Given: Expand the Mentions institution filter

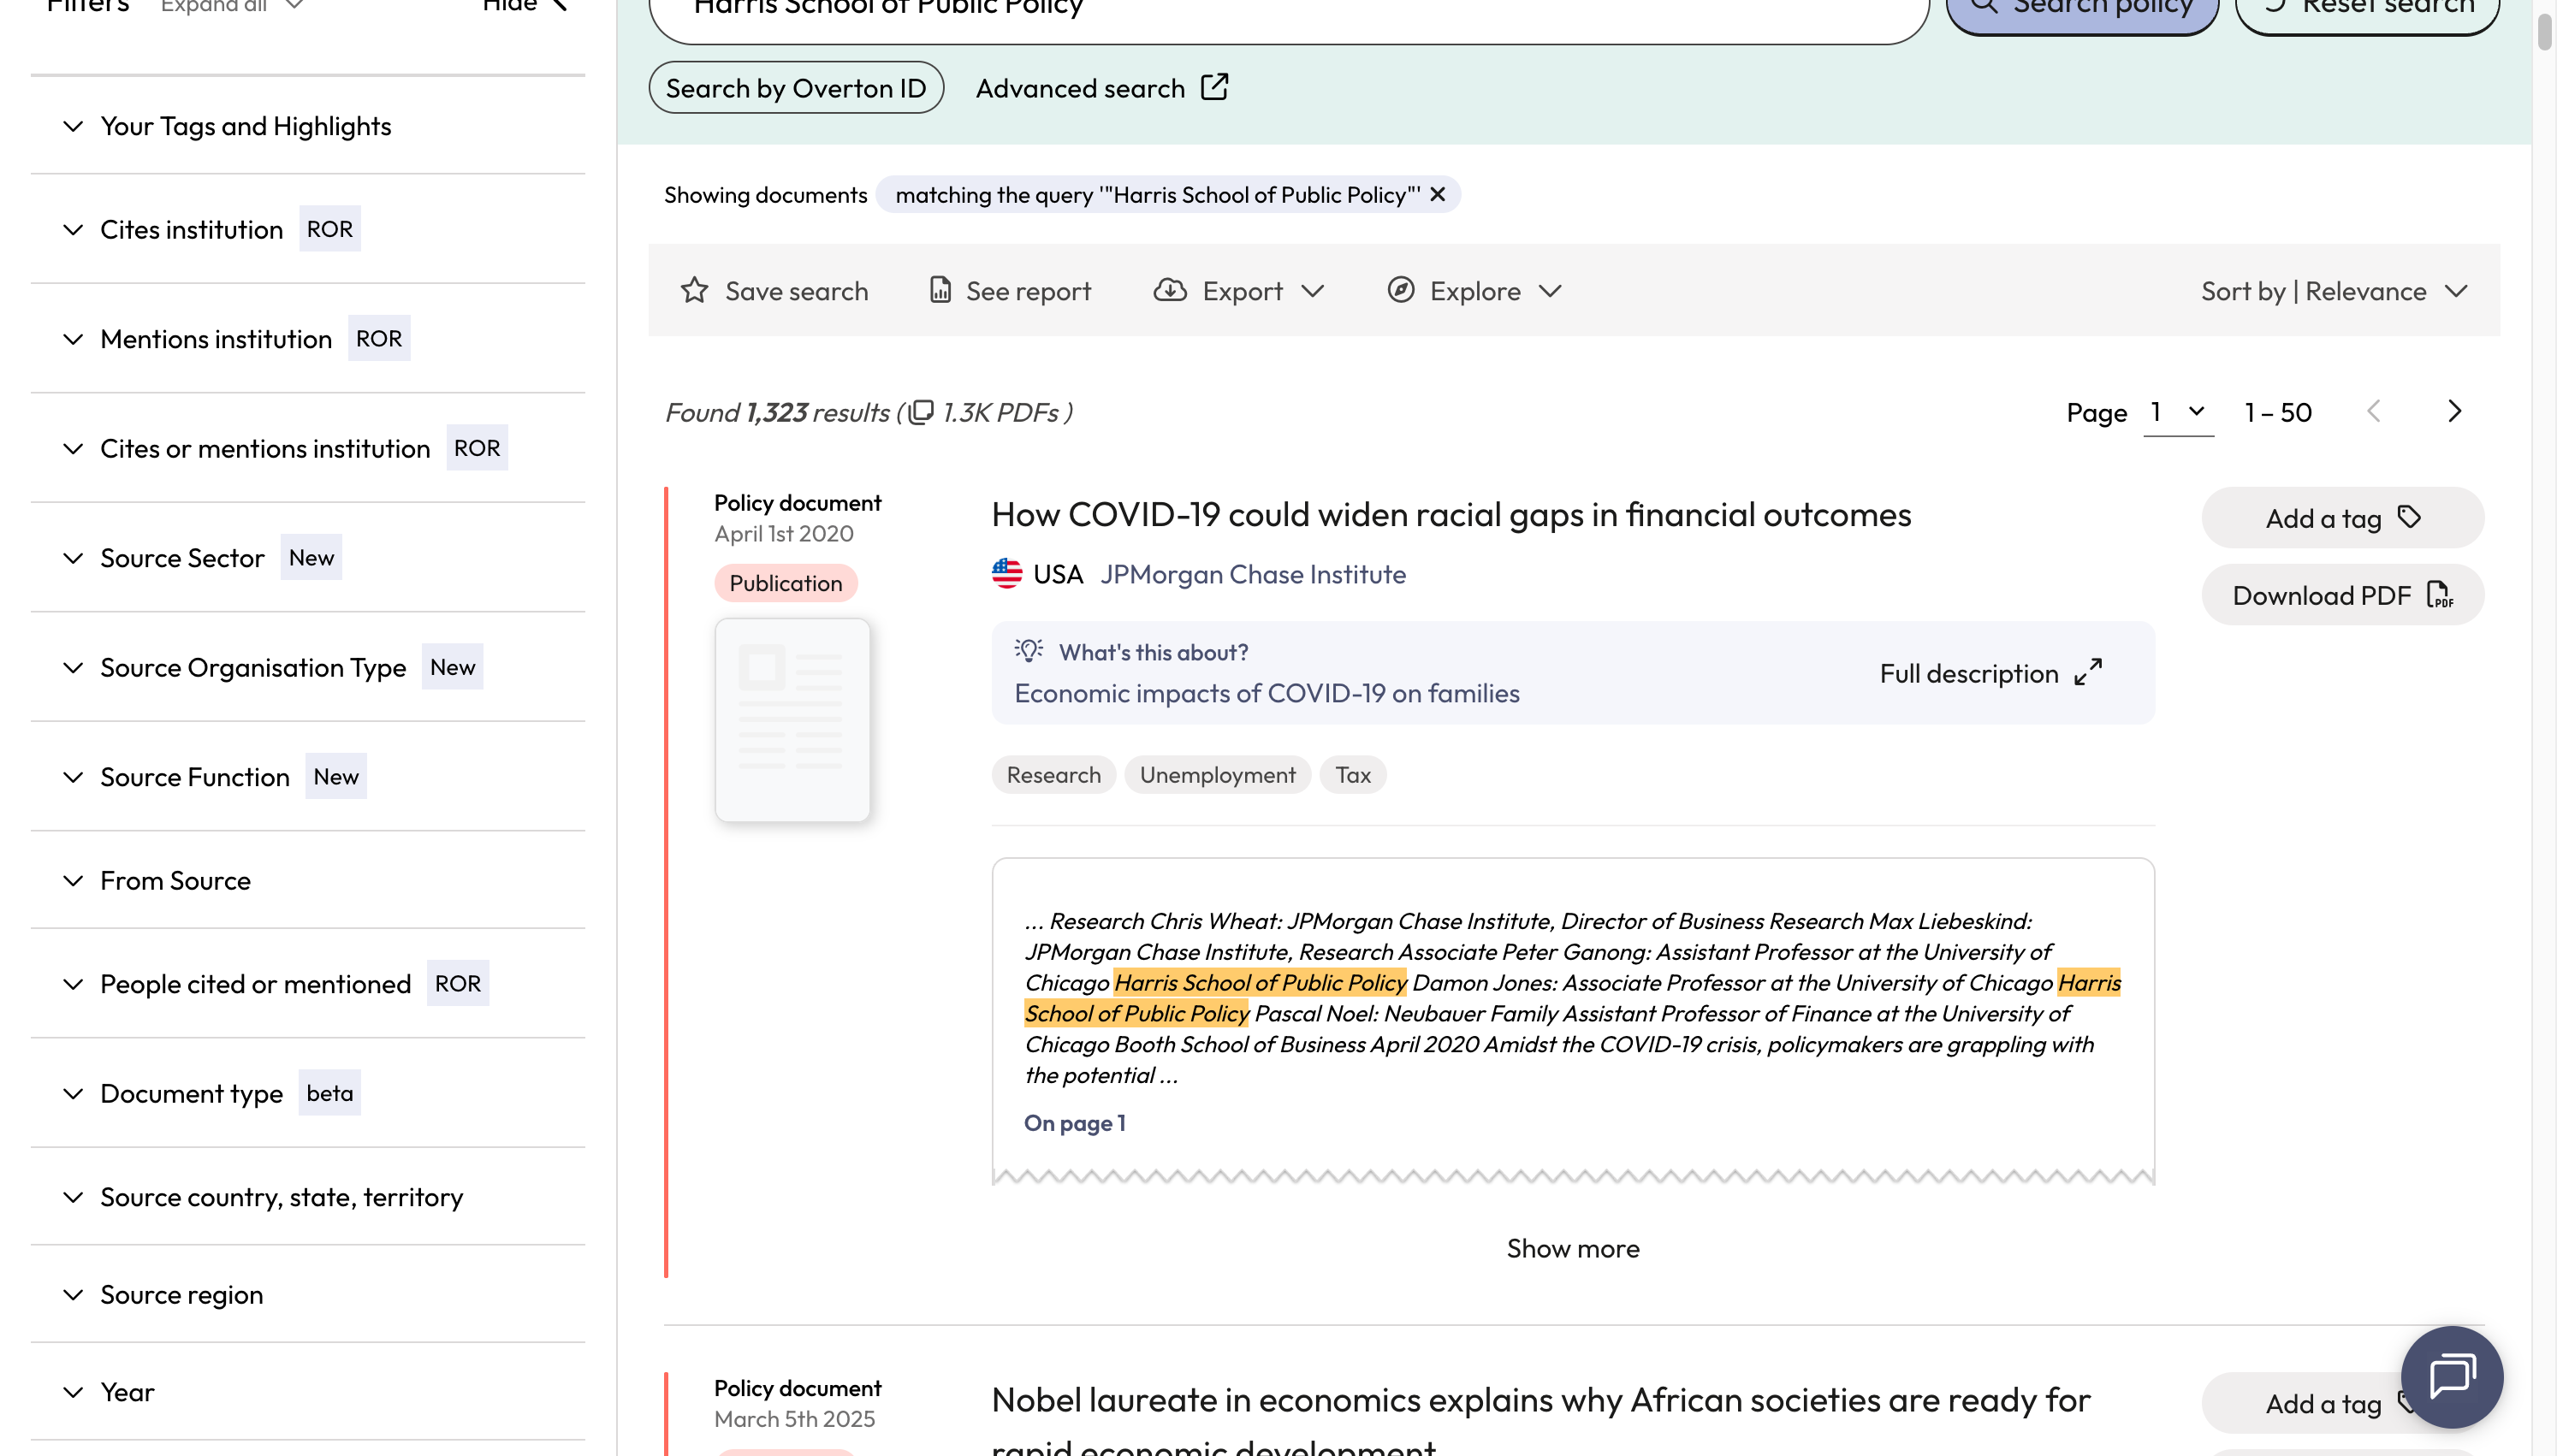Looking at the screenshot, I should click(x=308, y=338).
